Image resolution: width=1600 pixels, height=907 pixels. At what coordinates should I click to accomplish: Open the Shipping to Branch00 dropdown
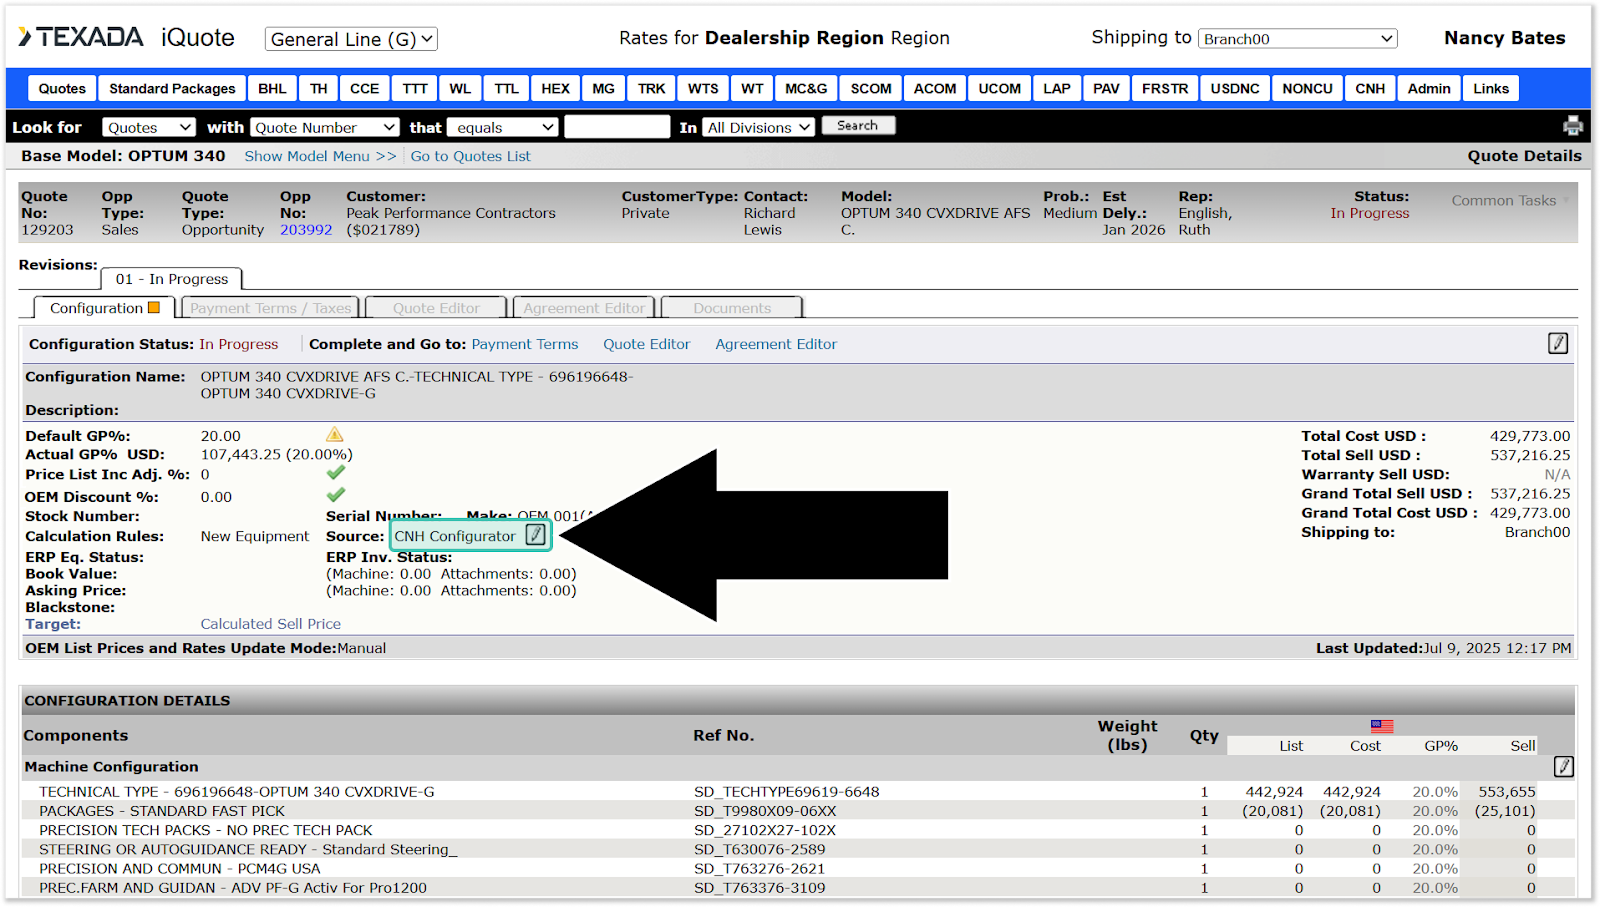coord(1297,38)
